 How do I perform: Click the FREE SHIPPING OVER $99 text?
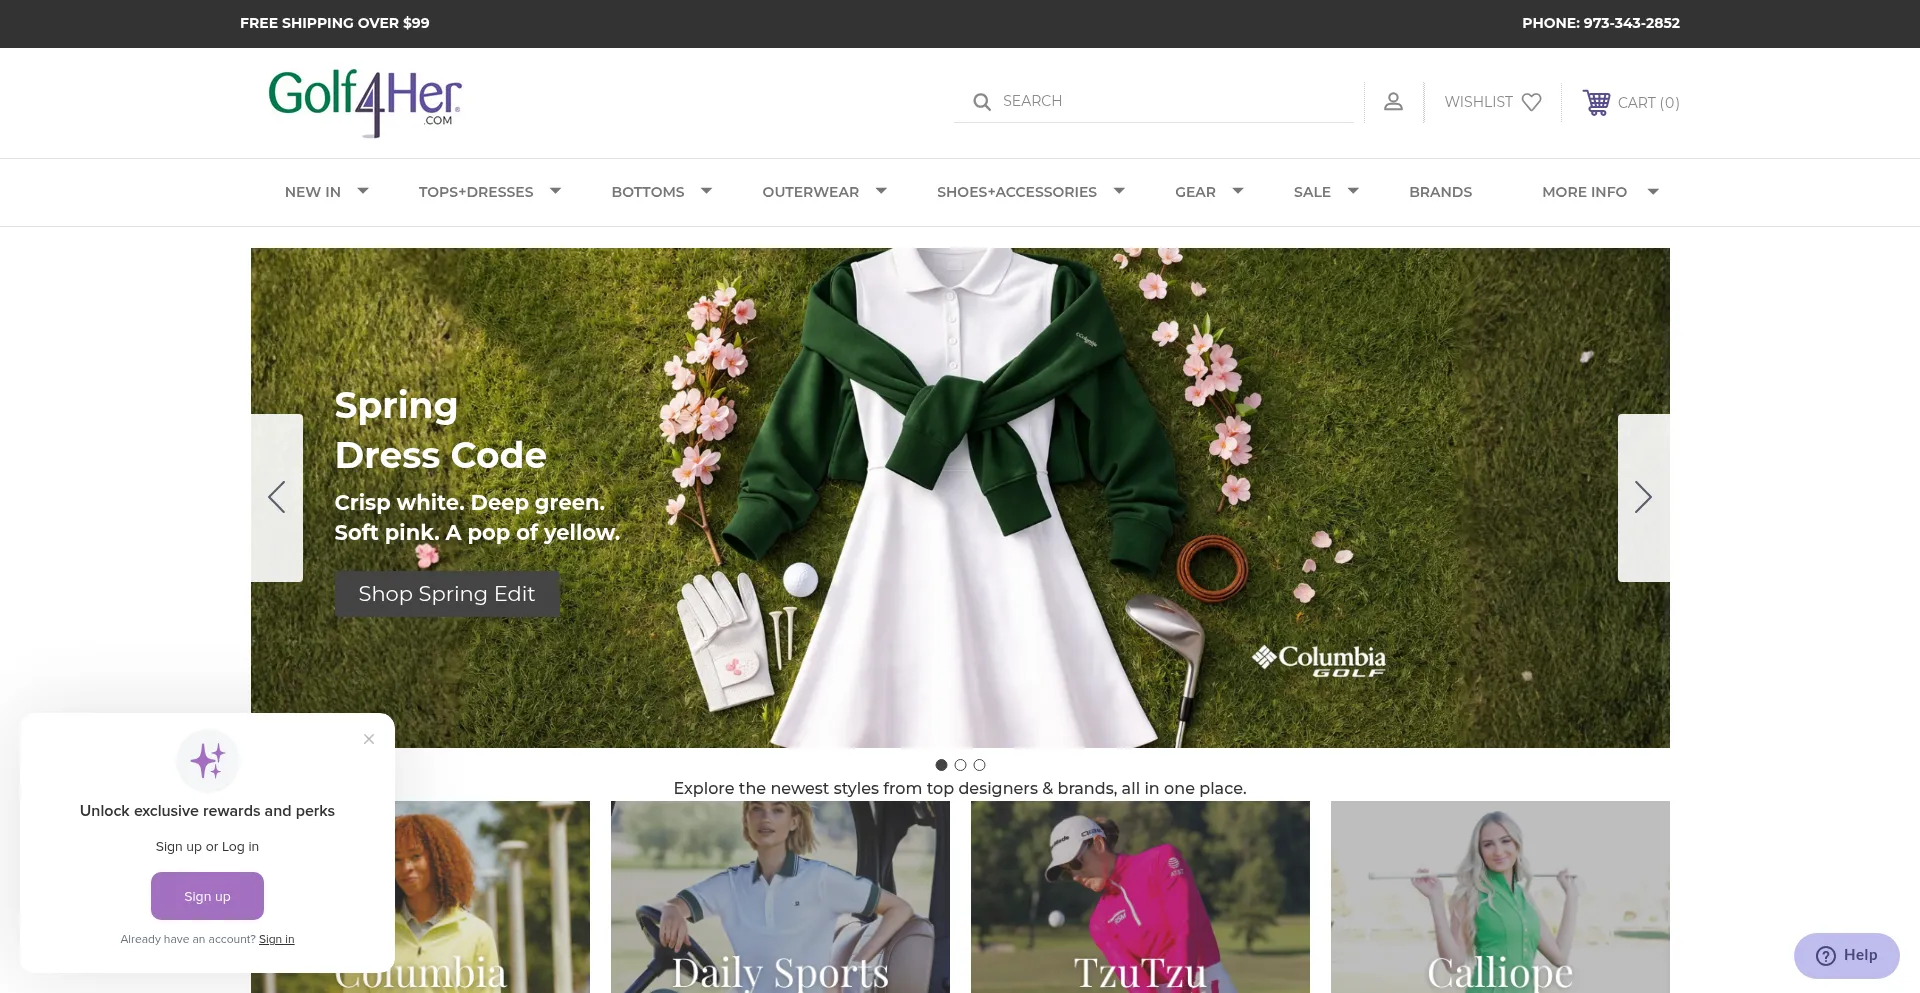point(335,23)
